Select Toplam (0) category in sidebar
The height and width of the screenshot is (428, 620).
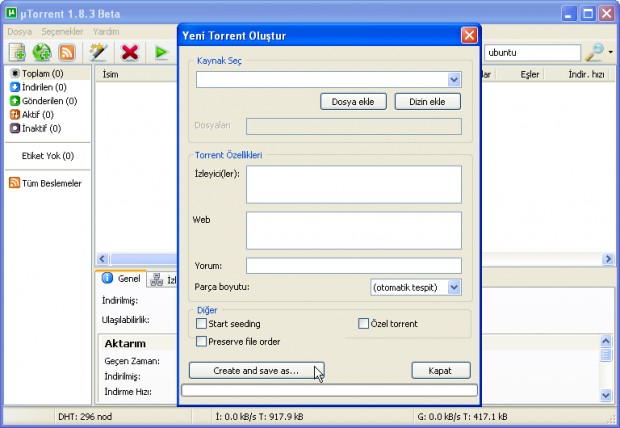(37, 74)
